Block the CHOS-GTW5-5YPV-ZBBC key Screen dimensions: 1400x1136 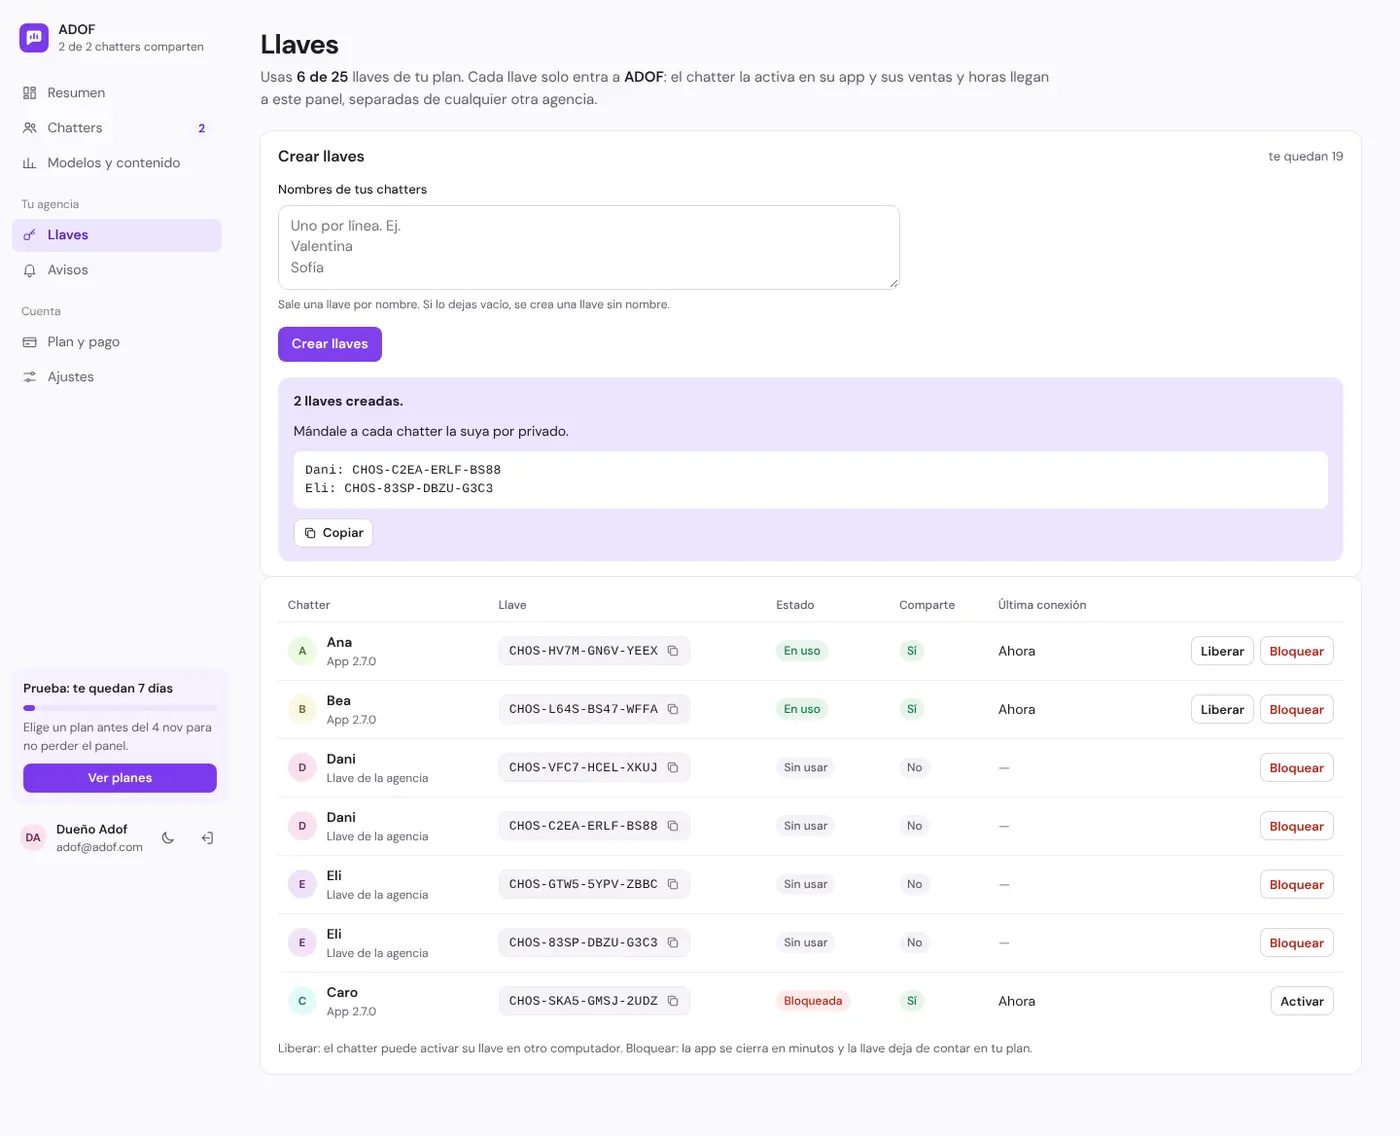point(1296,884)
